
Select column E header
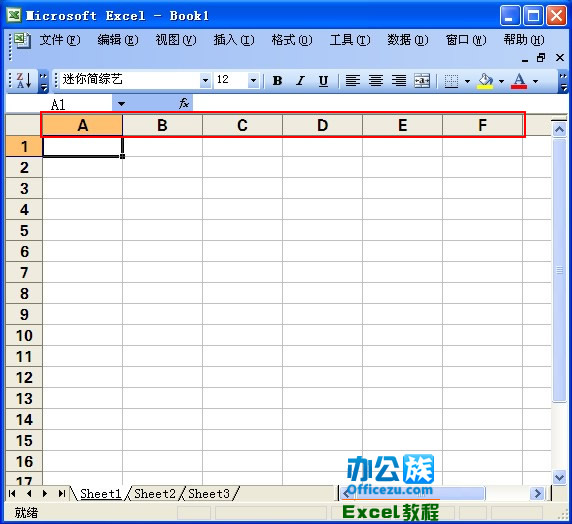point(402,125)
